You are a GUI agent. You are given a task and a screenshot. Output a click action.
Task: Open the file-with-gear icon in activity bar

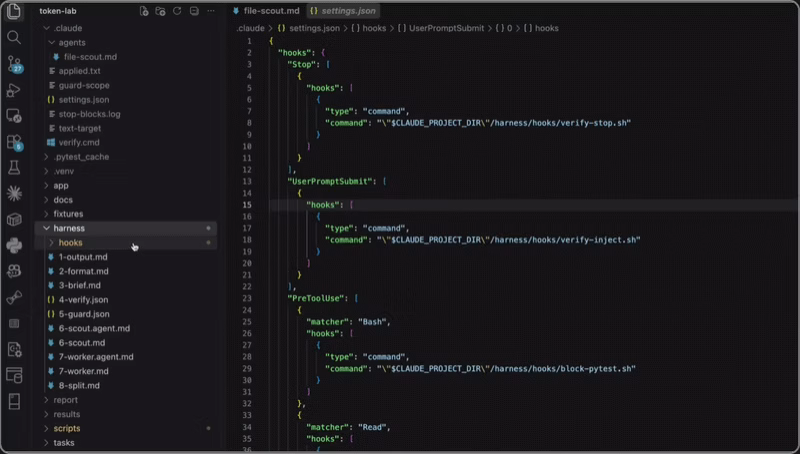tap(14, 349)
